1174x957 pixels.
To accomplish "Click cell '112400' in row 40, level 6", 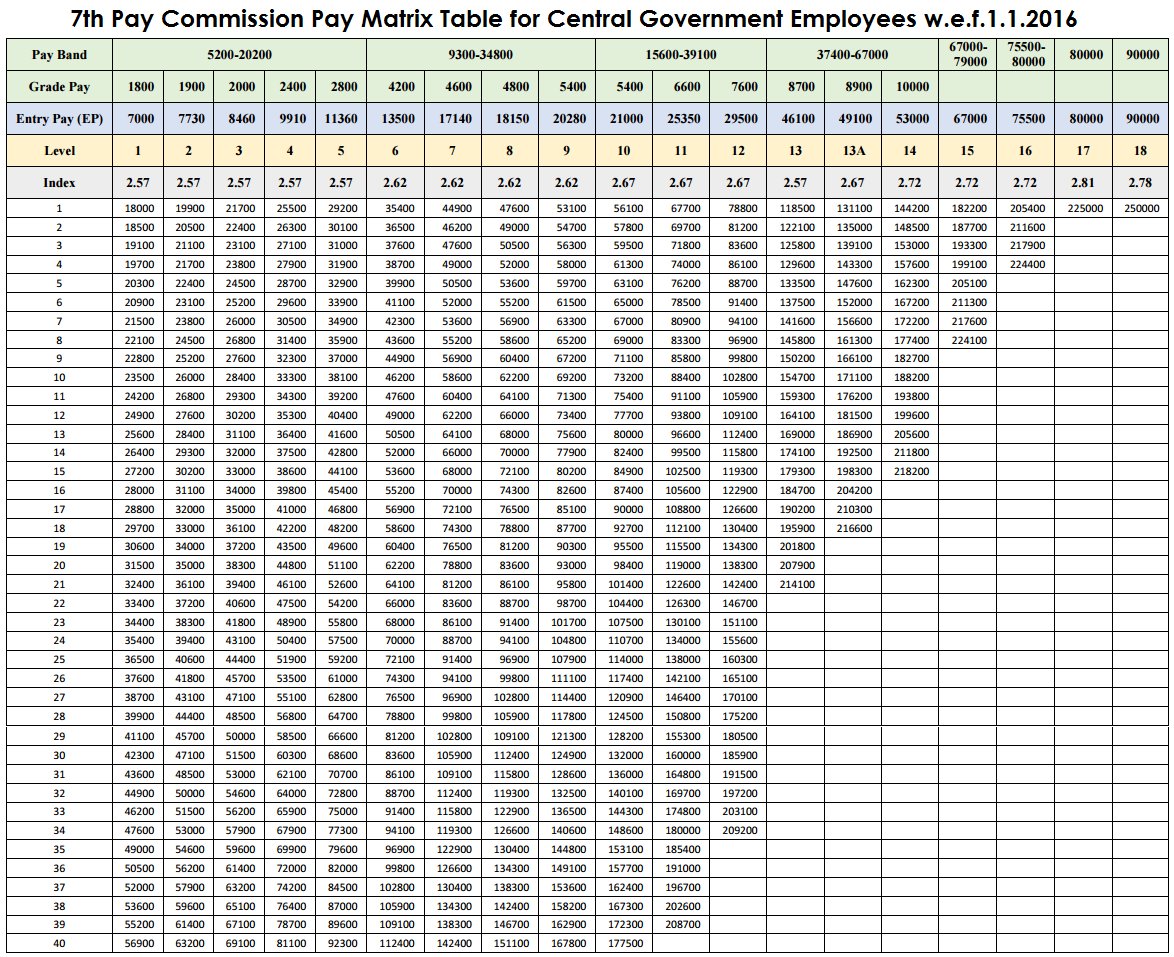I will 397,944.
